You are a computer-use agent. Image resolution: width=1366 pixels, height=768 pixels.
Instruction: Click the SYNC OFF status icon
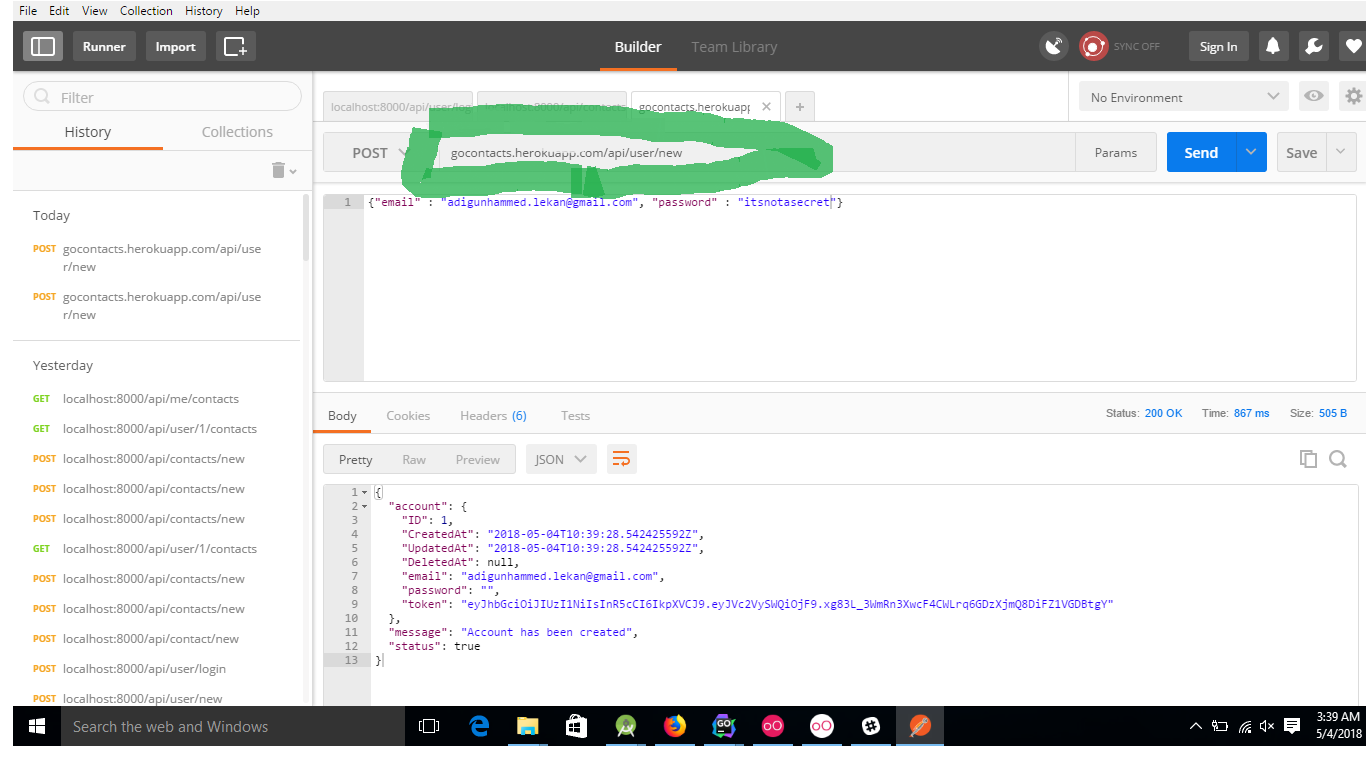pyautogui.click(x=1094, y=46)
